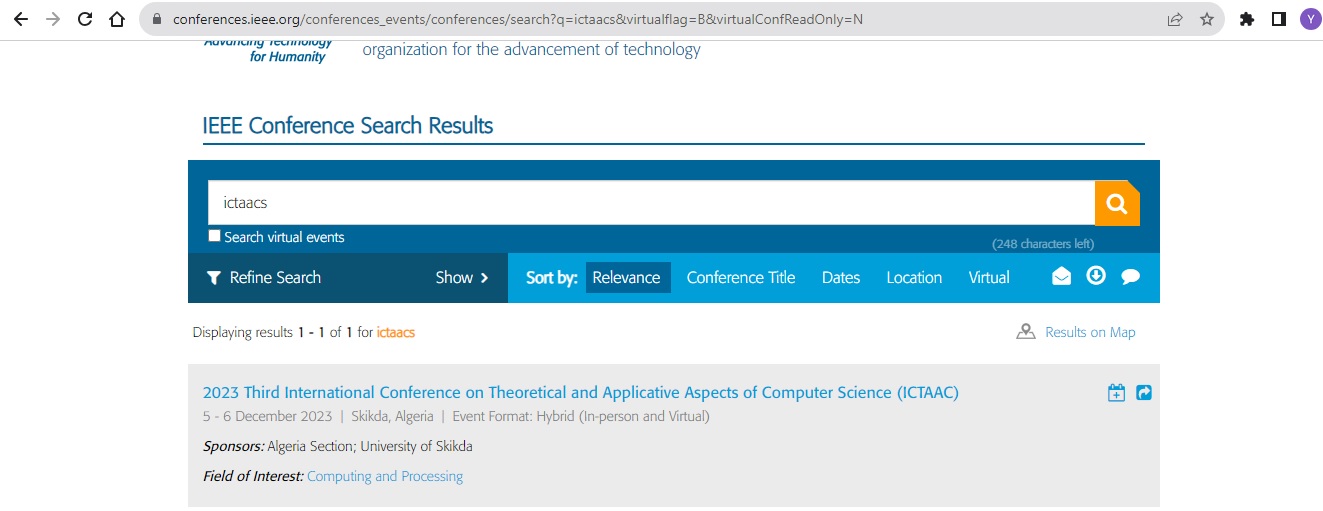
Task: Reload the page with the refresh icon
Action: 85,19
